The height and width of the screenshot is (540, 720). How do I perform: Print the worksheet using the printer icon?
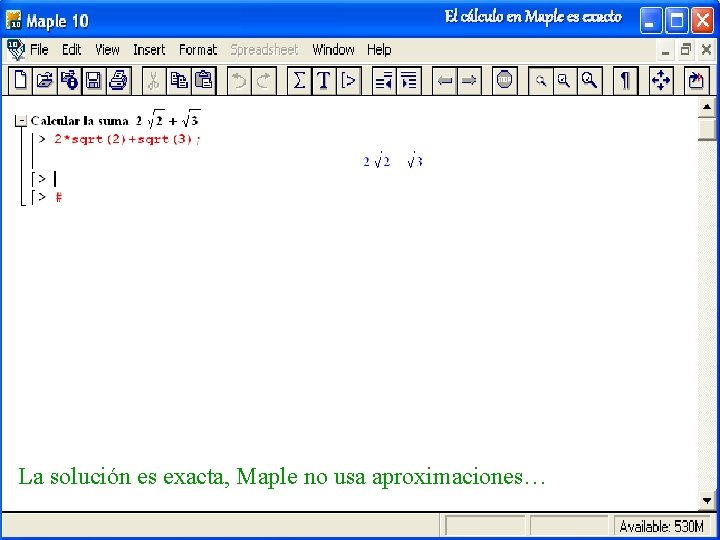click(x=118, y=81)
